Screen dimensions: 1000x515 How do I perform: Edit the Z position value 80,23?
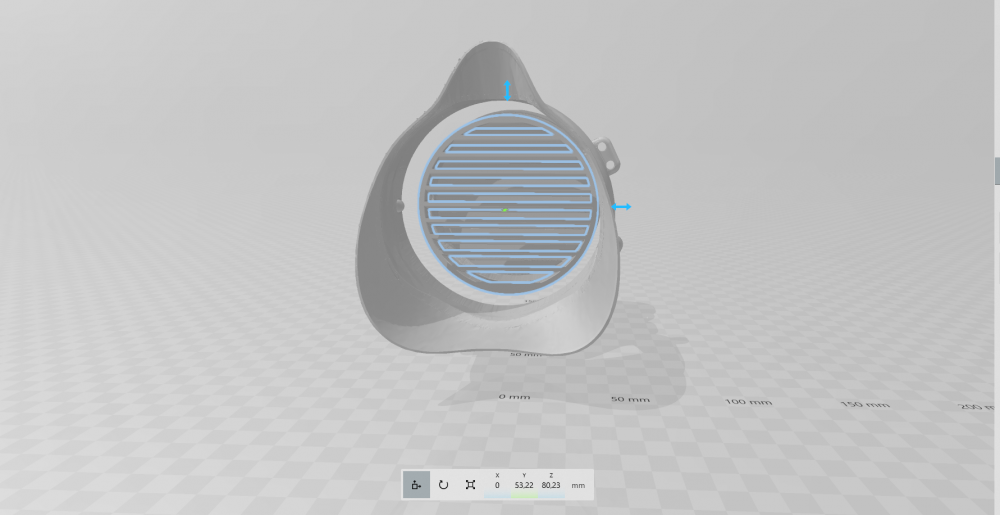(x=551, y=485)
